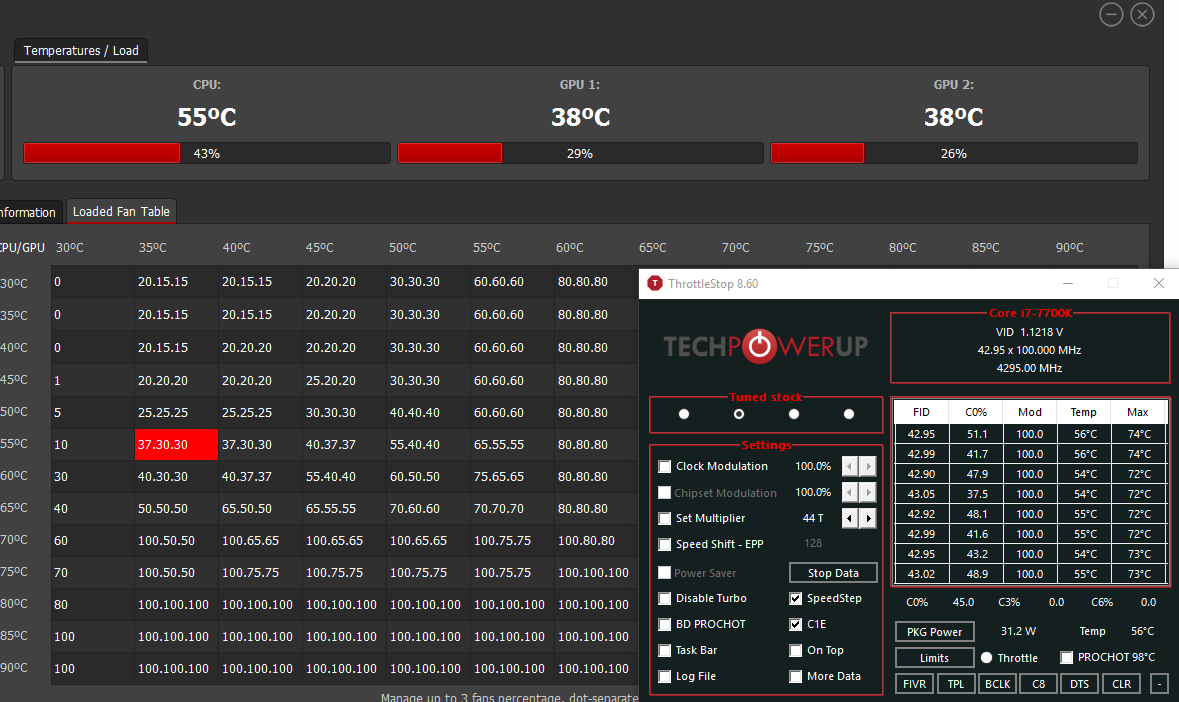Screen dimensions: 1179x702
Task: Check the More Data option
Action: click(x=796, y=676)
